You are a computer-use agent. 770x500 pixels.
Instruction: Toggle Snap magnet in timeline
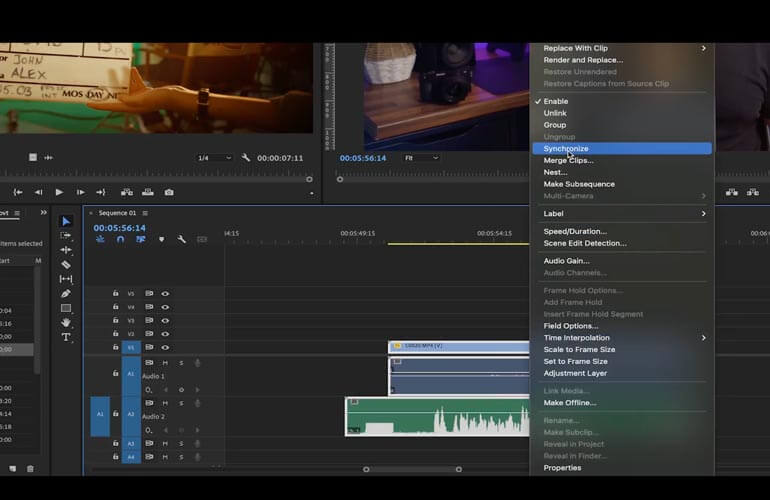click(x=120, y=239)
